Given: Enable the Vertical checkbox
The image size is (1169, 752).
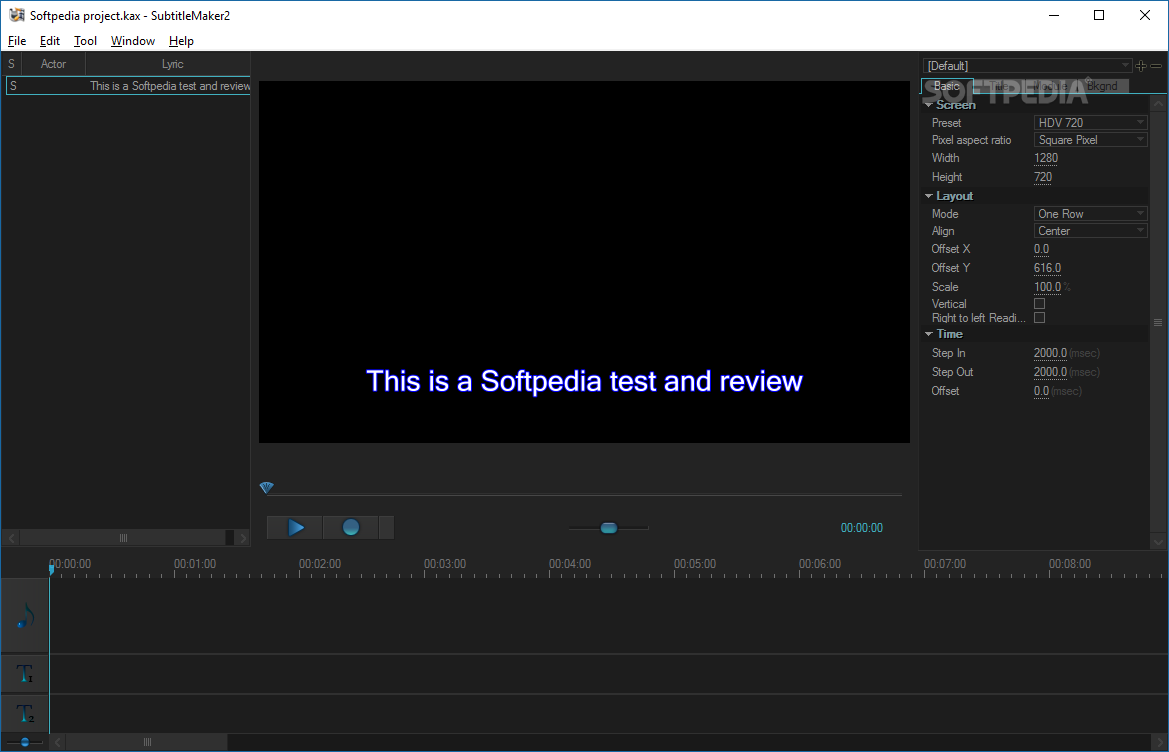Looking at the screenshot, I should coord(1039,303).
